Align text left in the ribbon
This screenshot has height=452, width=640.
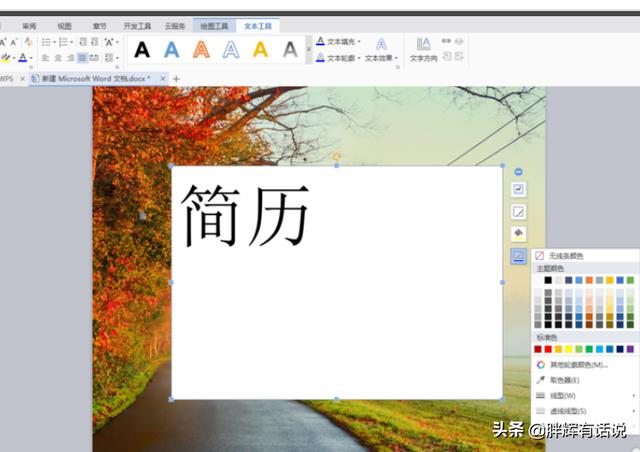coord(46,58)
